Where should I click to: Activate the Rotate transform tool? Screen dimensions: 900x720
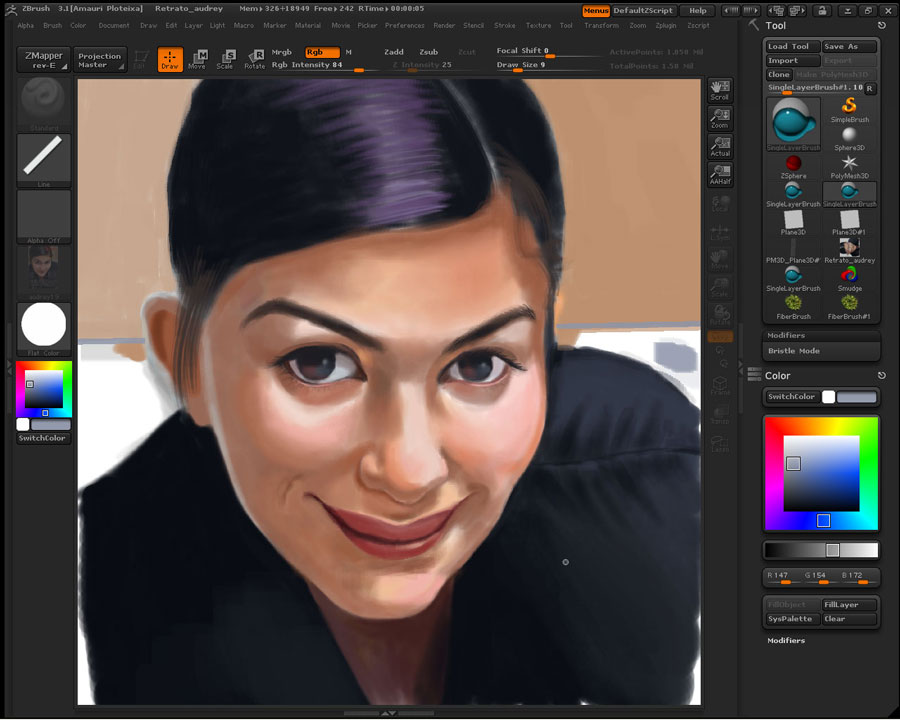[x=254, y=59]
